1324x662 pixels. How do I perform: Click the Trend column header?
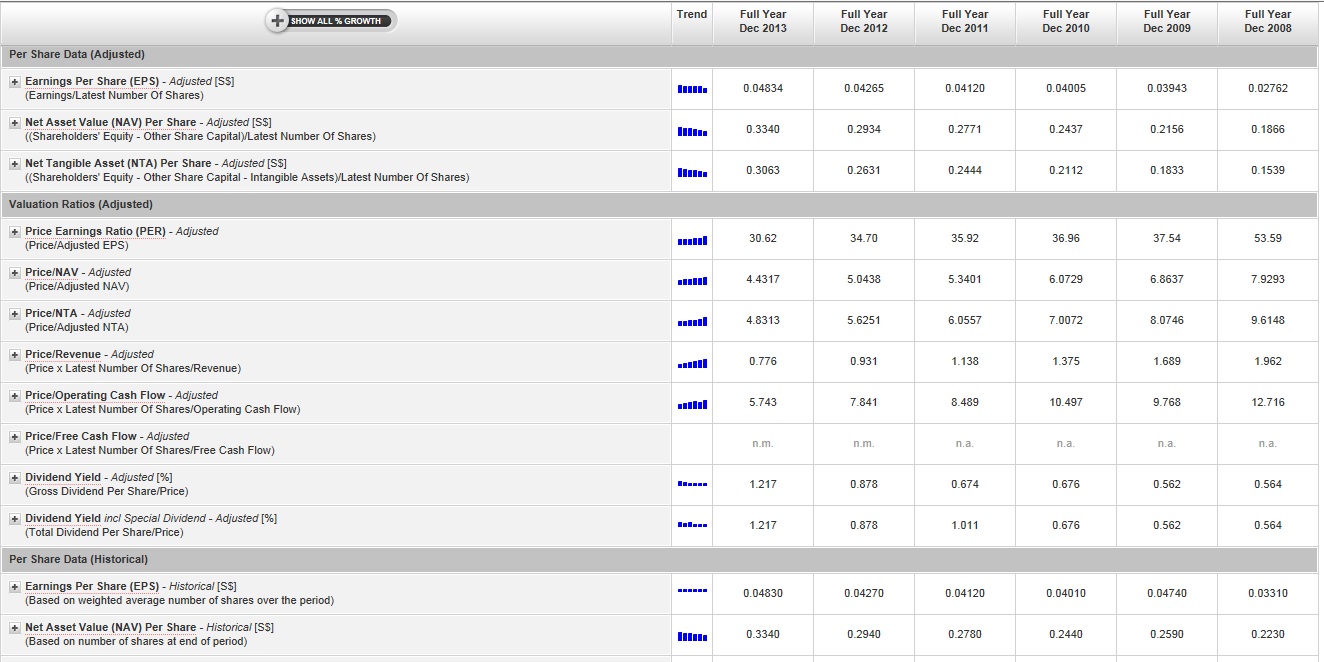692,14
